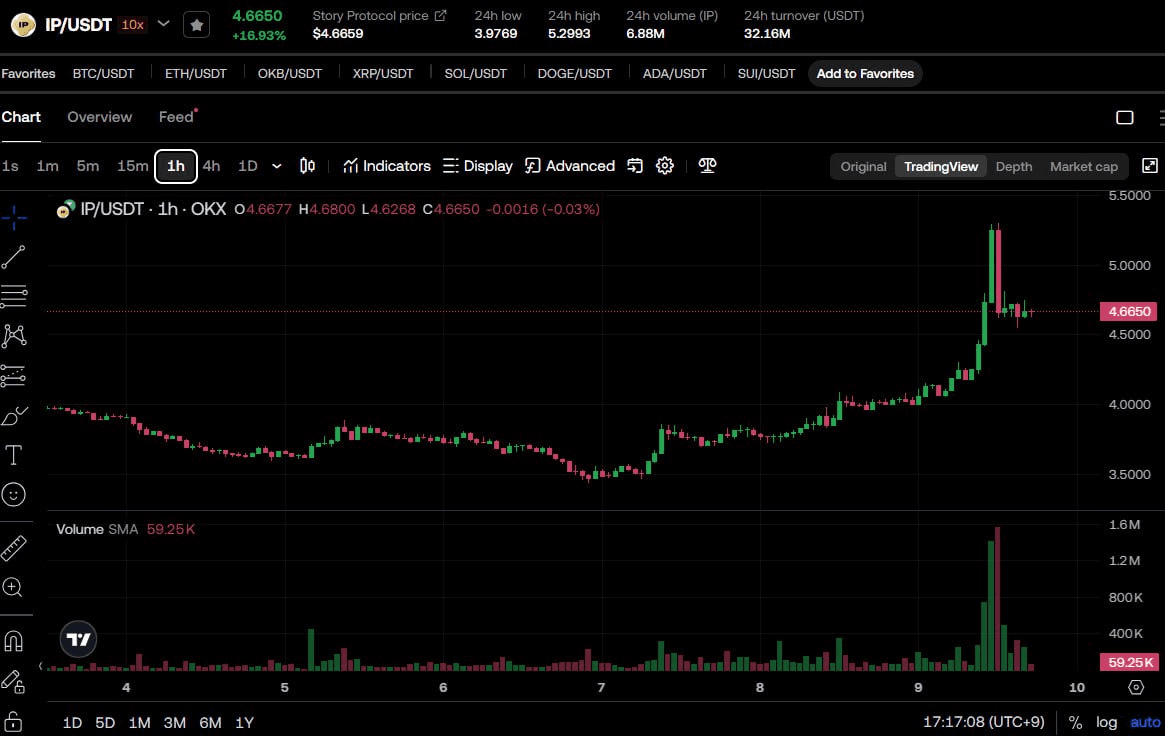Select the 4h interval
The width and height of the screenshot is (1165, 736).
(x=211, y=166)
